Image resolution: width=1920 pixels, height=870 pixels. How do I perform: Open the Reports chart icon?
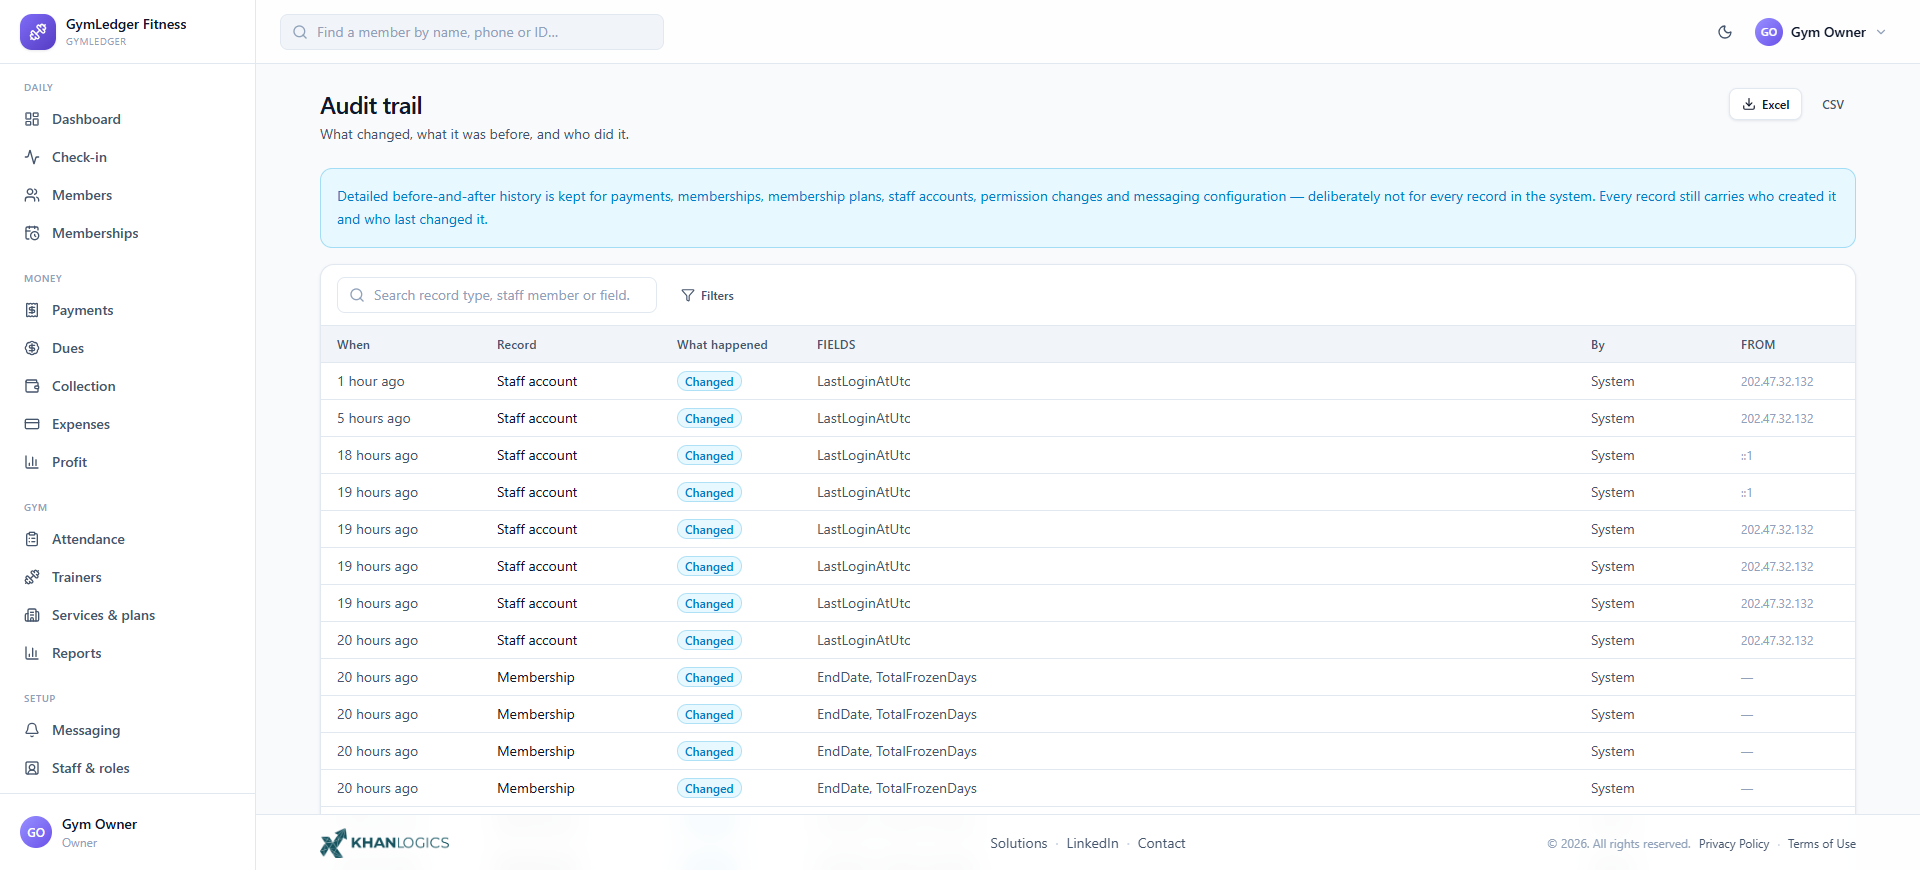click(x=32, y=653)
